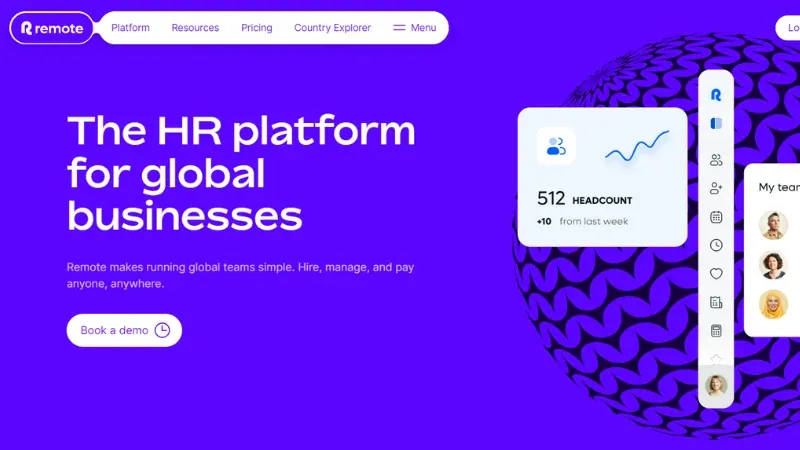Image resolution: width=800 pixels, height=450 pixels.
Task: Open the people/team icon in the sidebar
Action: pos(716,160)
